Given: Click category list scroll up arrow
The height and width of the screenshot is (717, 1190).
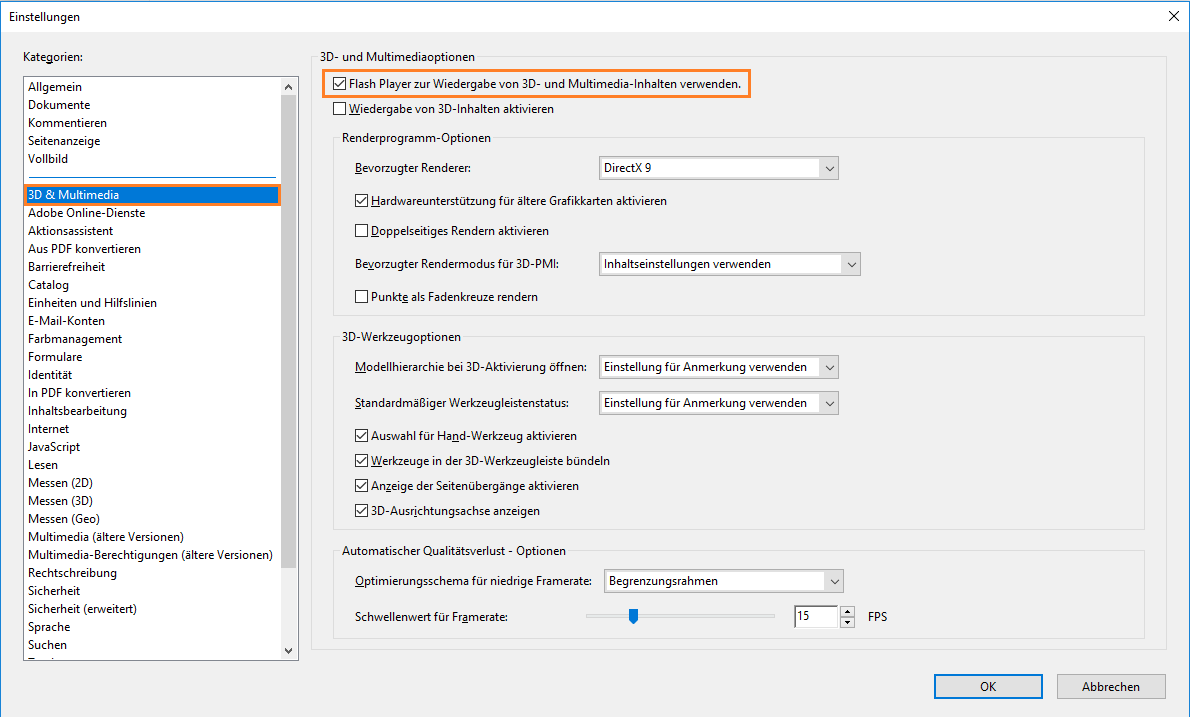Looking at the screenshot, I should point(288,86).
